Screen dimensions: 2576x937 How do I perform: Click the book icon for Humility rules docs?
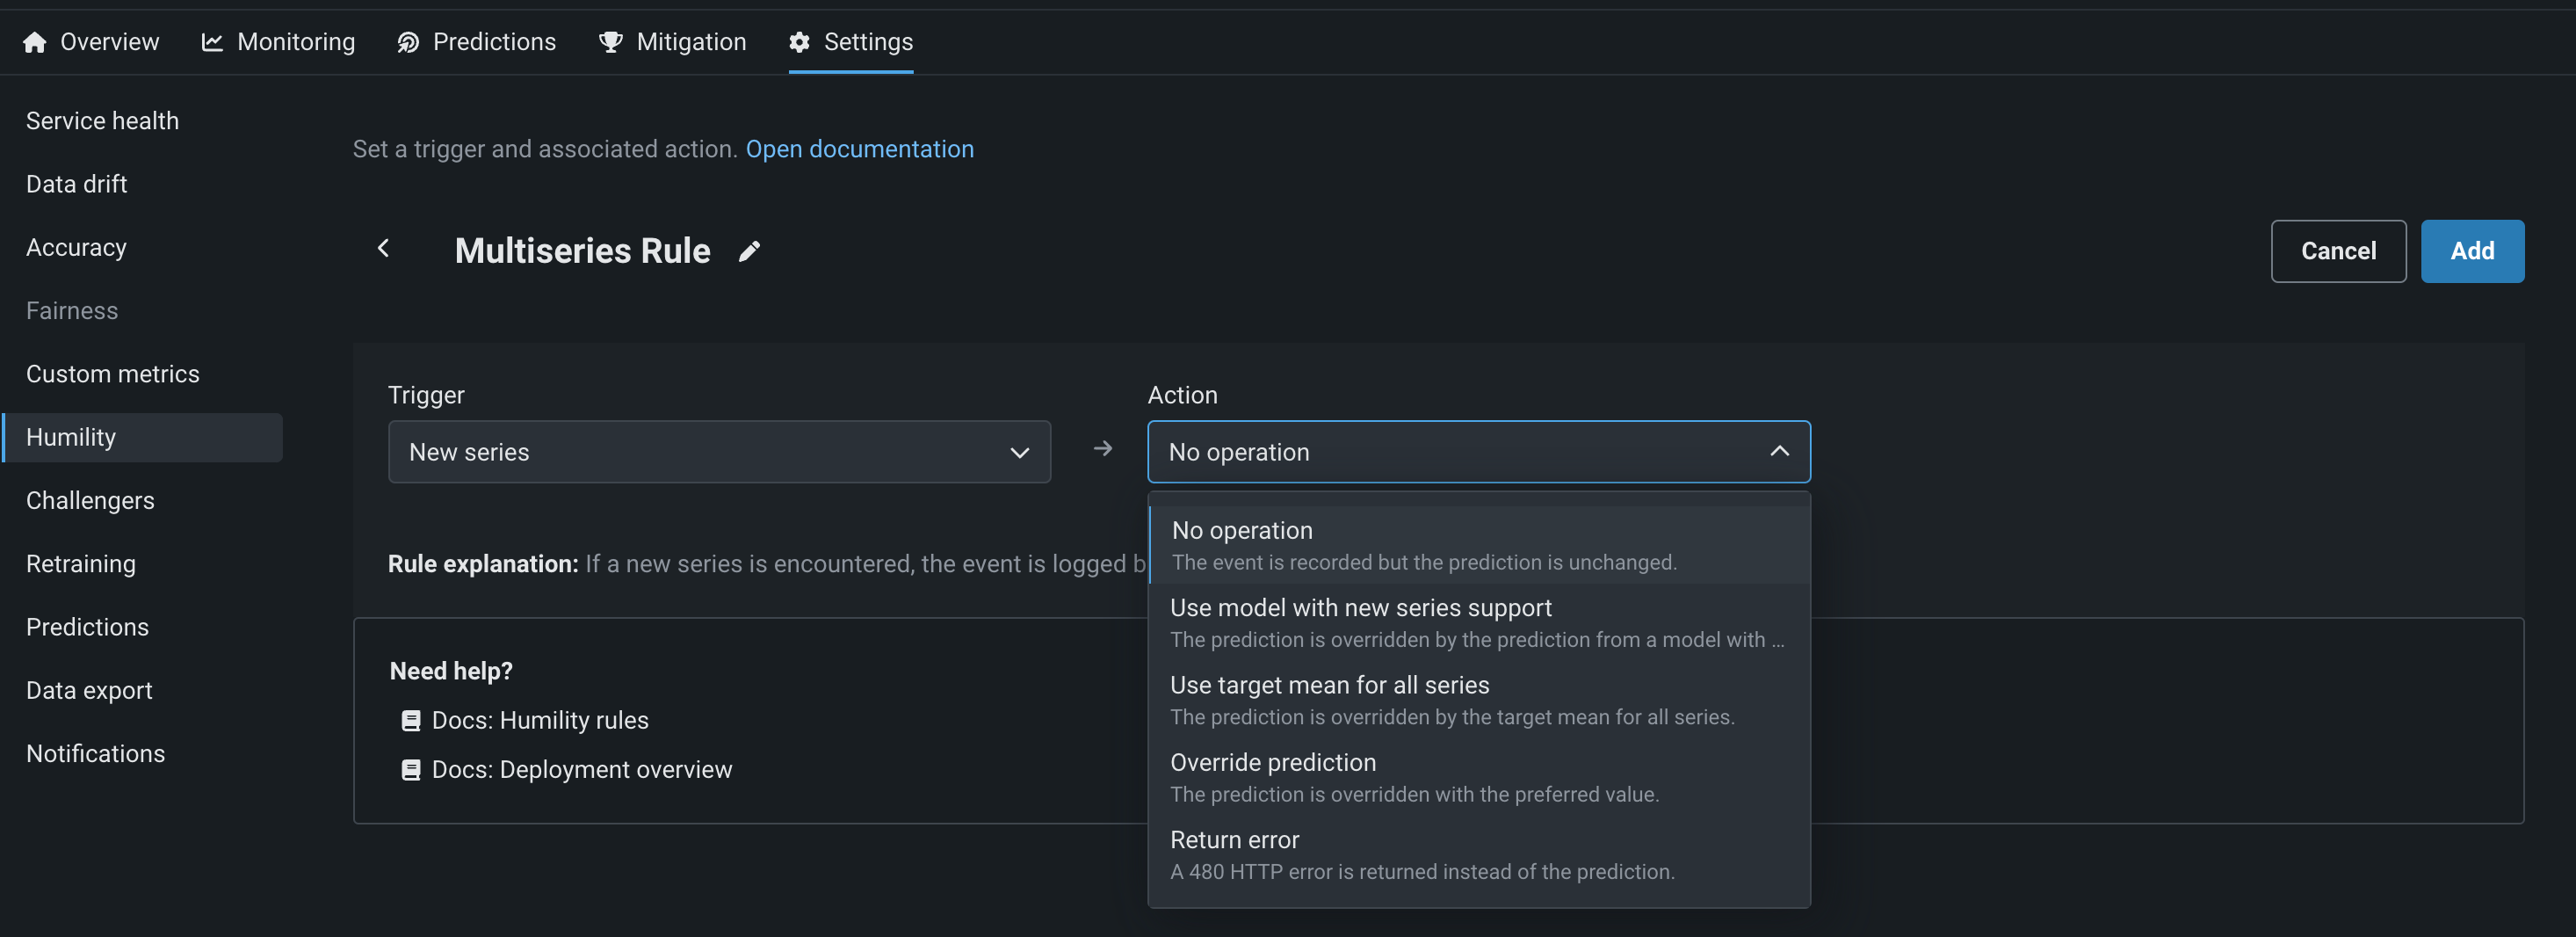pyautogui.click(x=410, y=720)
